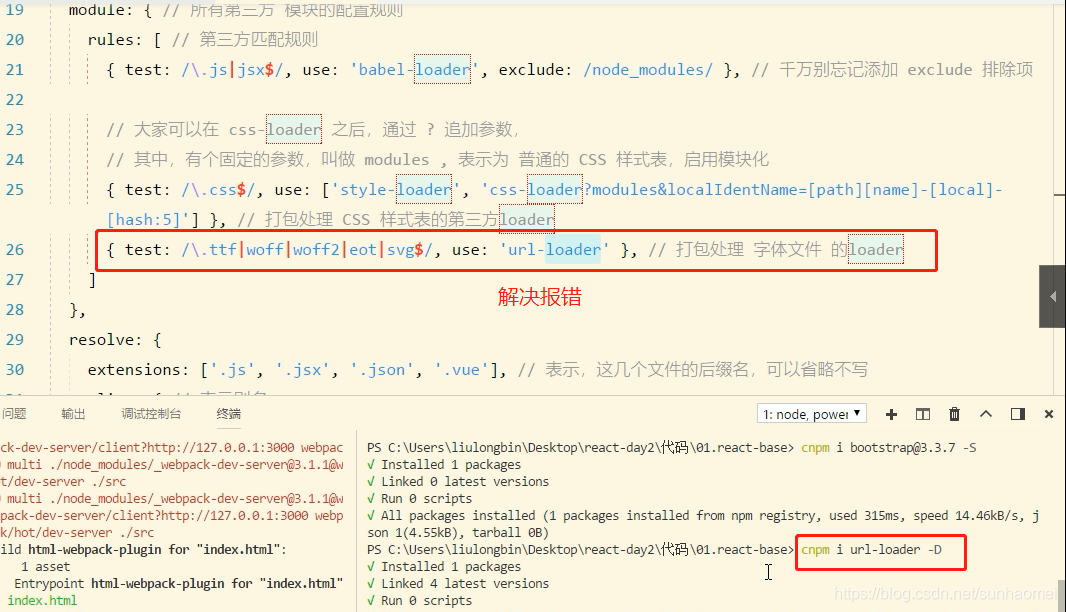Click '.vue' string in extensions array

pyautogui.click(x=462, y=369)
